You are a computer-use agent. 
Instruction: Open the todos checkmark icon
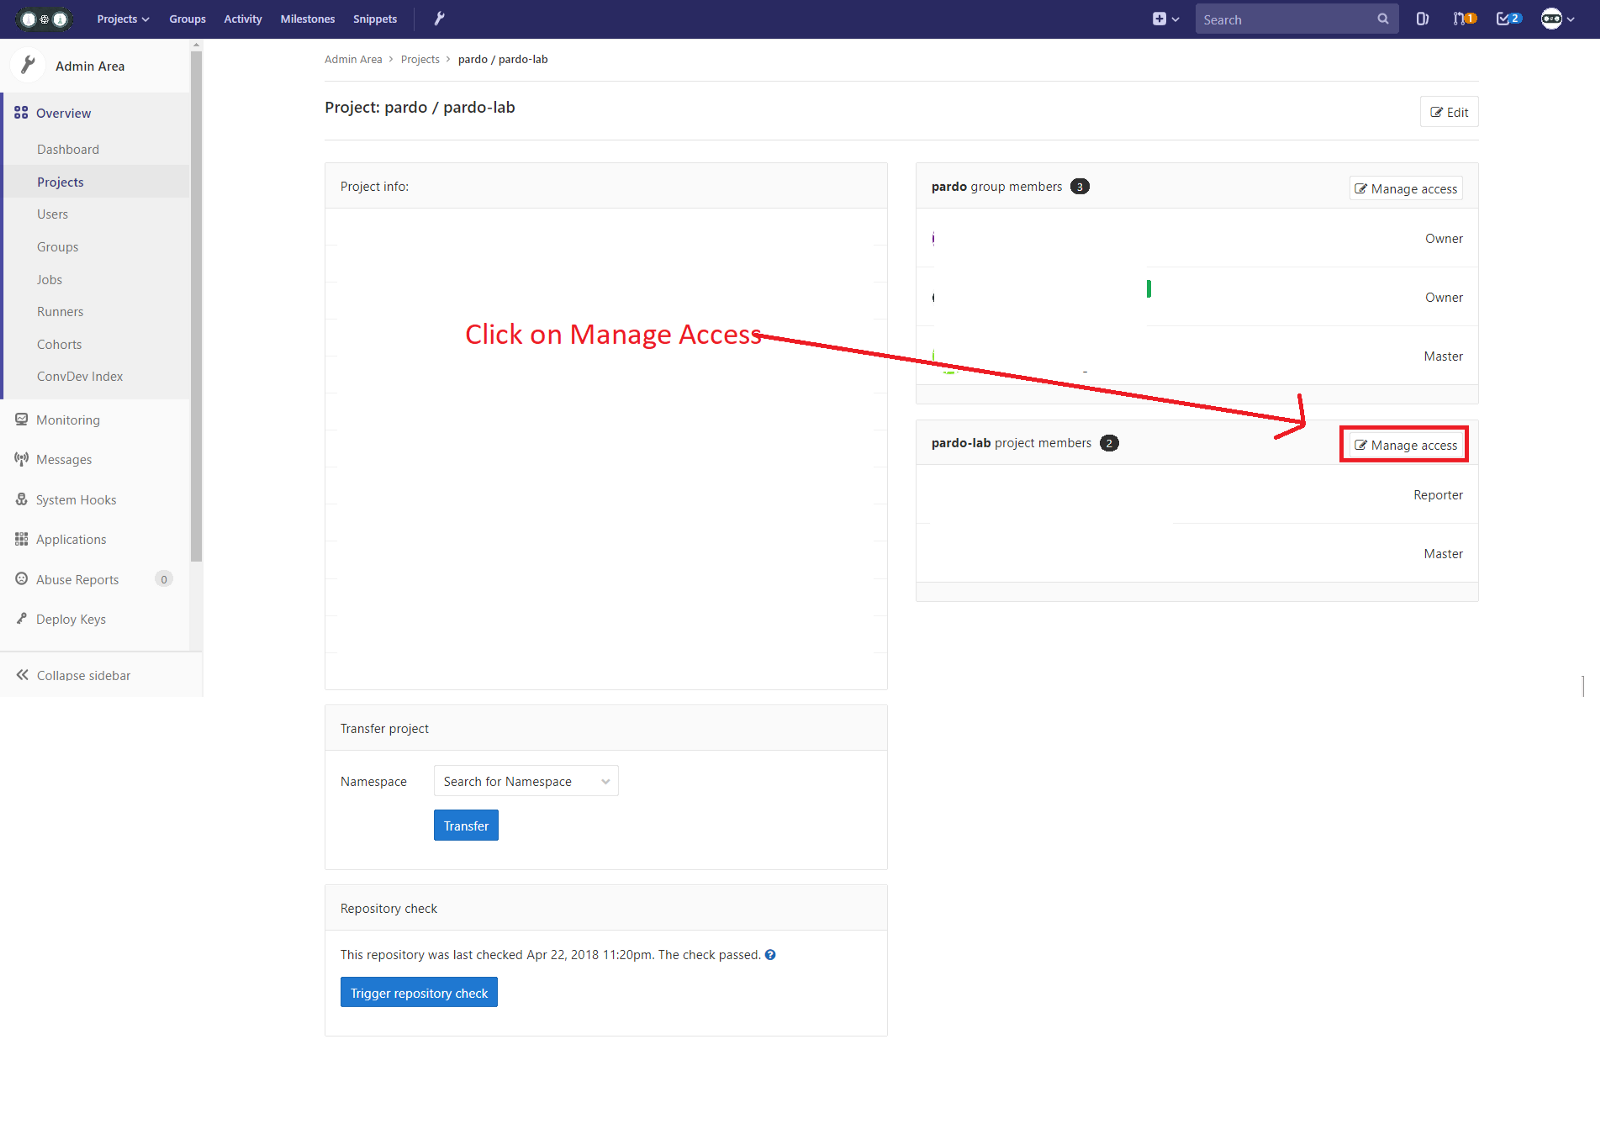tap(1509, 19)
